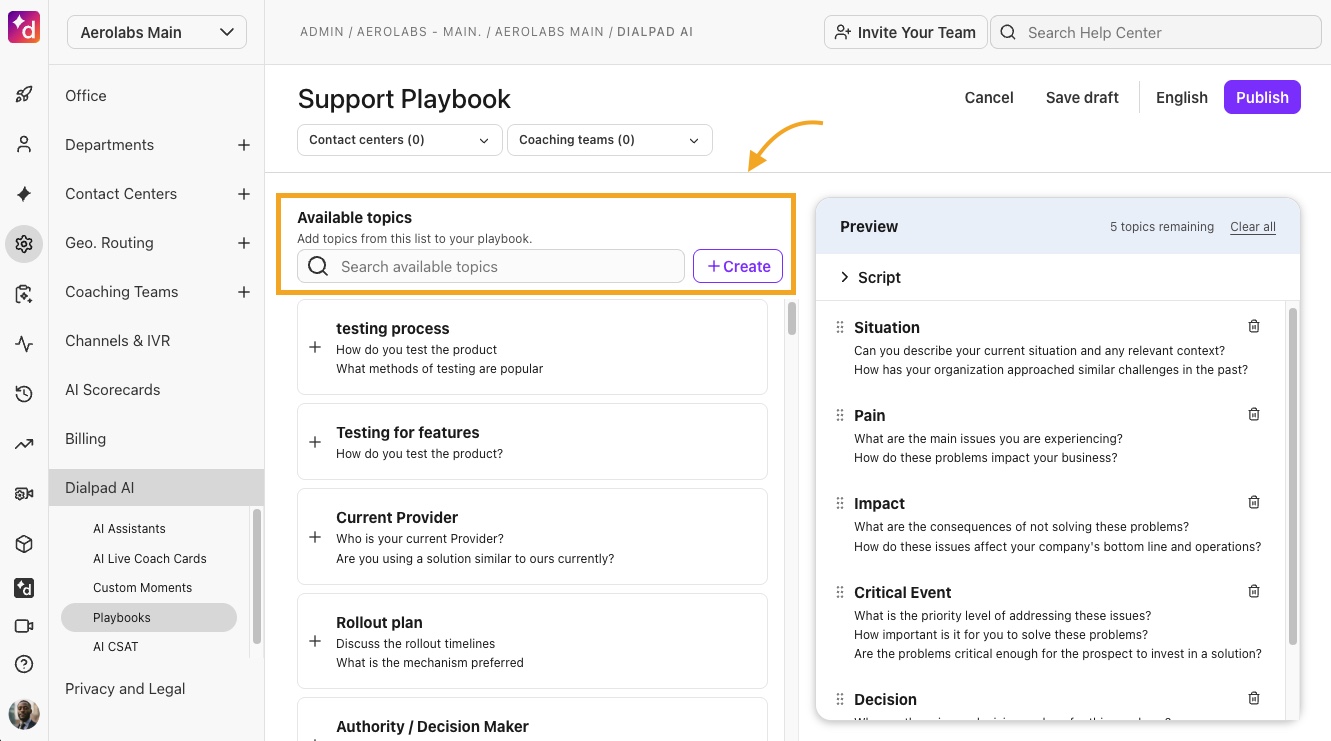
Task: Delete the Critical Event topic with trash icon
Action: [1254, 591]
